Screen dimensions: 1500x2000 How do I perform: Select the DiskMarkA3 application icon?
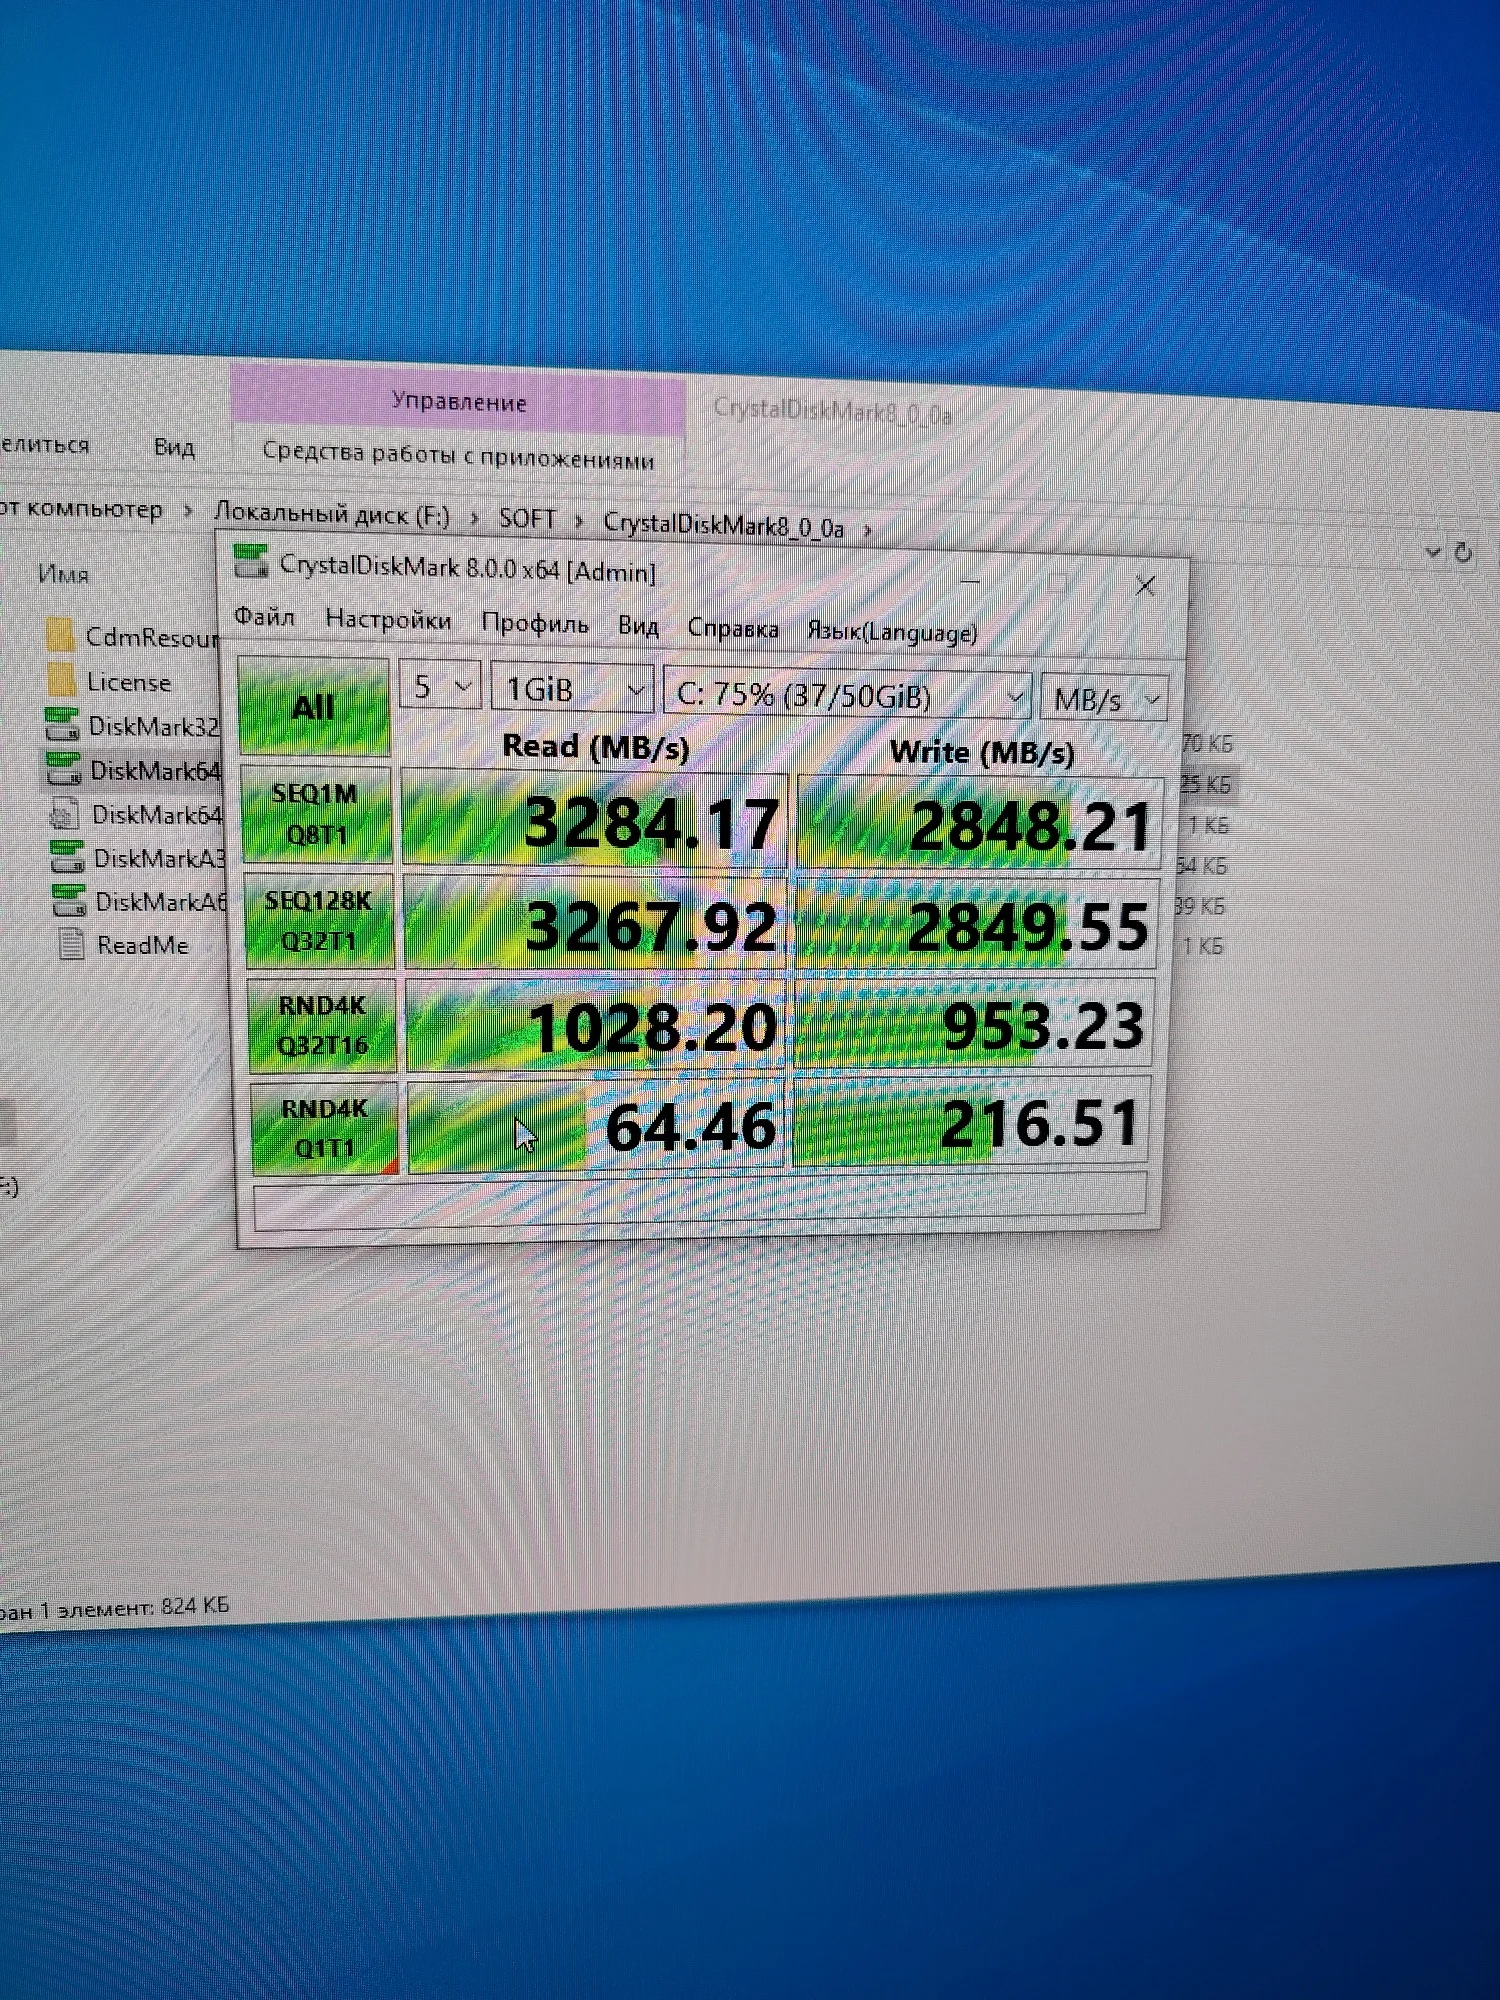67,857
